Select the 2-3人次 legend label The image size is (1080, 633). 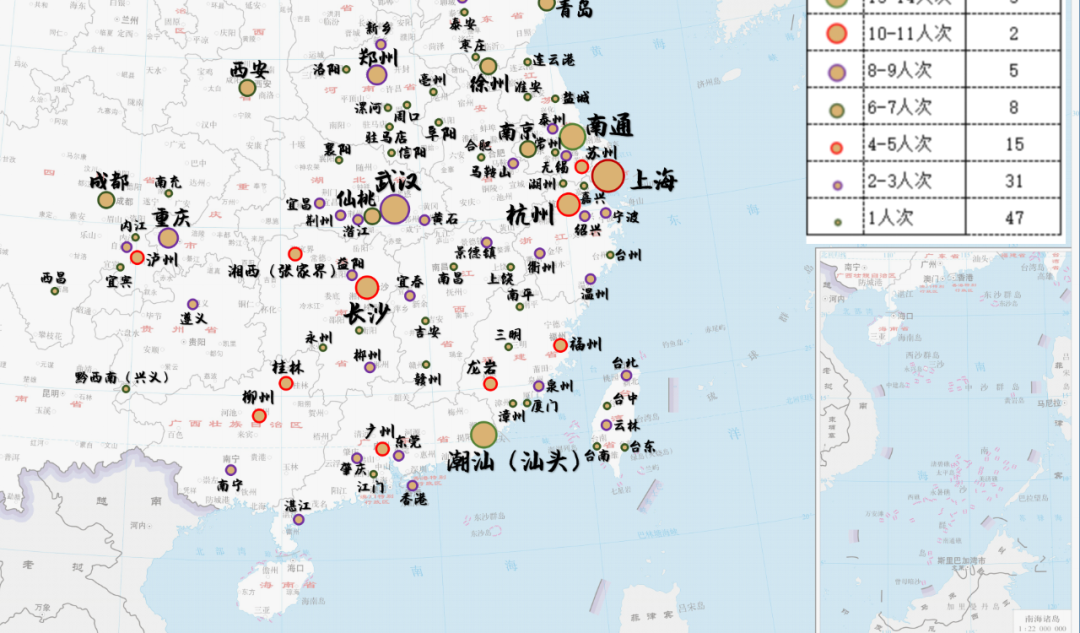point(900,181)
